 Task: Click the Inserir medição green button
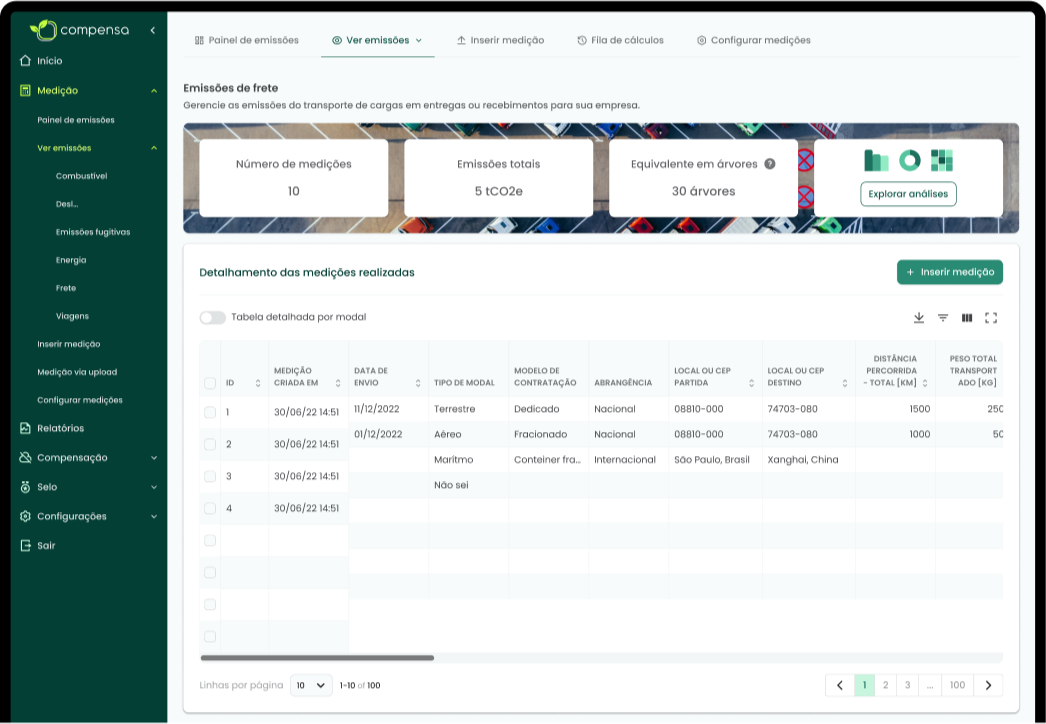[x=949, y=272]
